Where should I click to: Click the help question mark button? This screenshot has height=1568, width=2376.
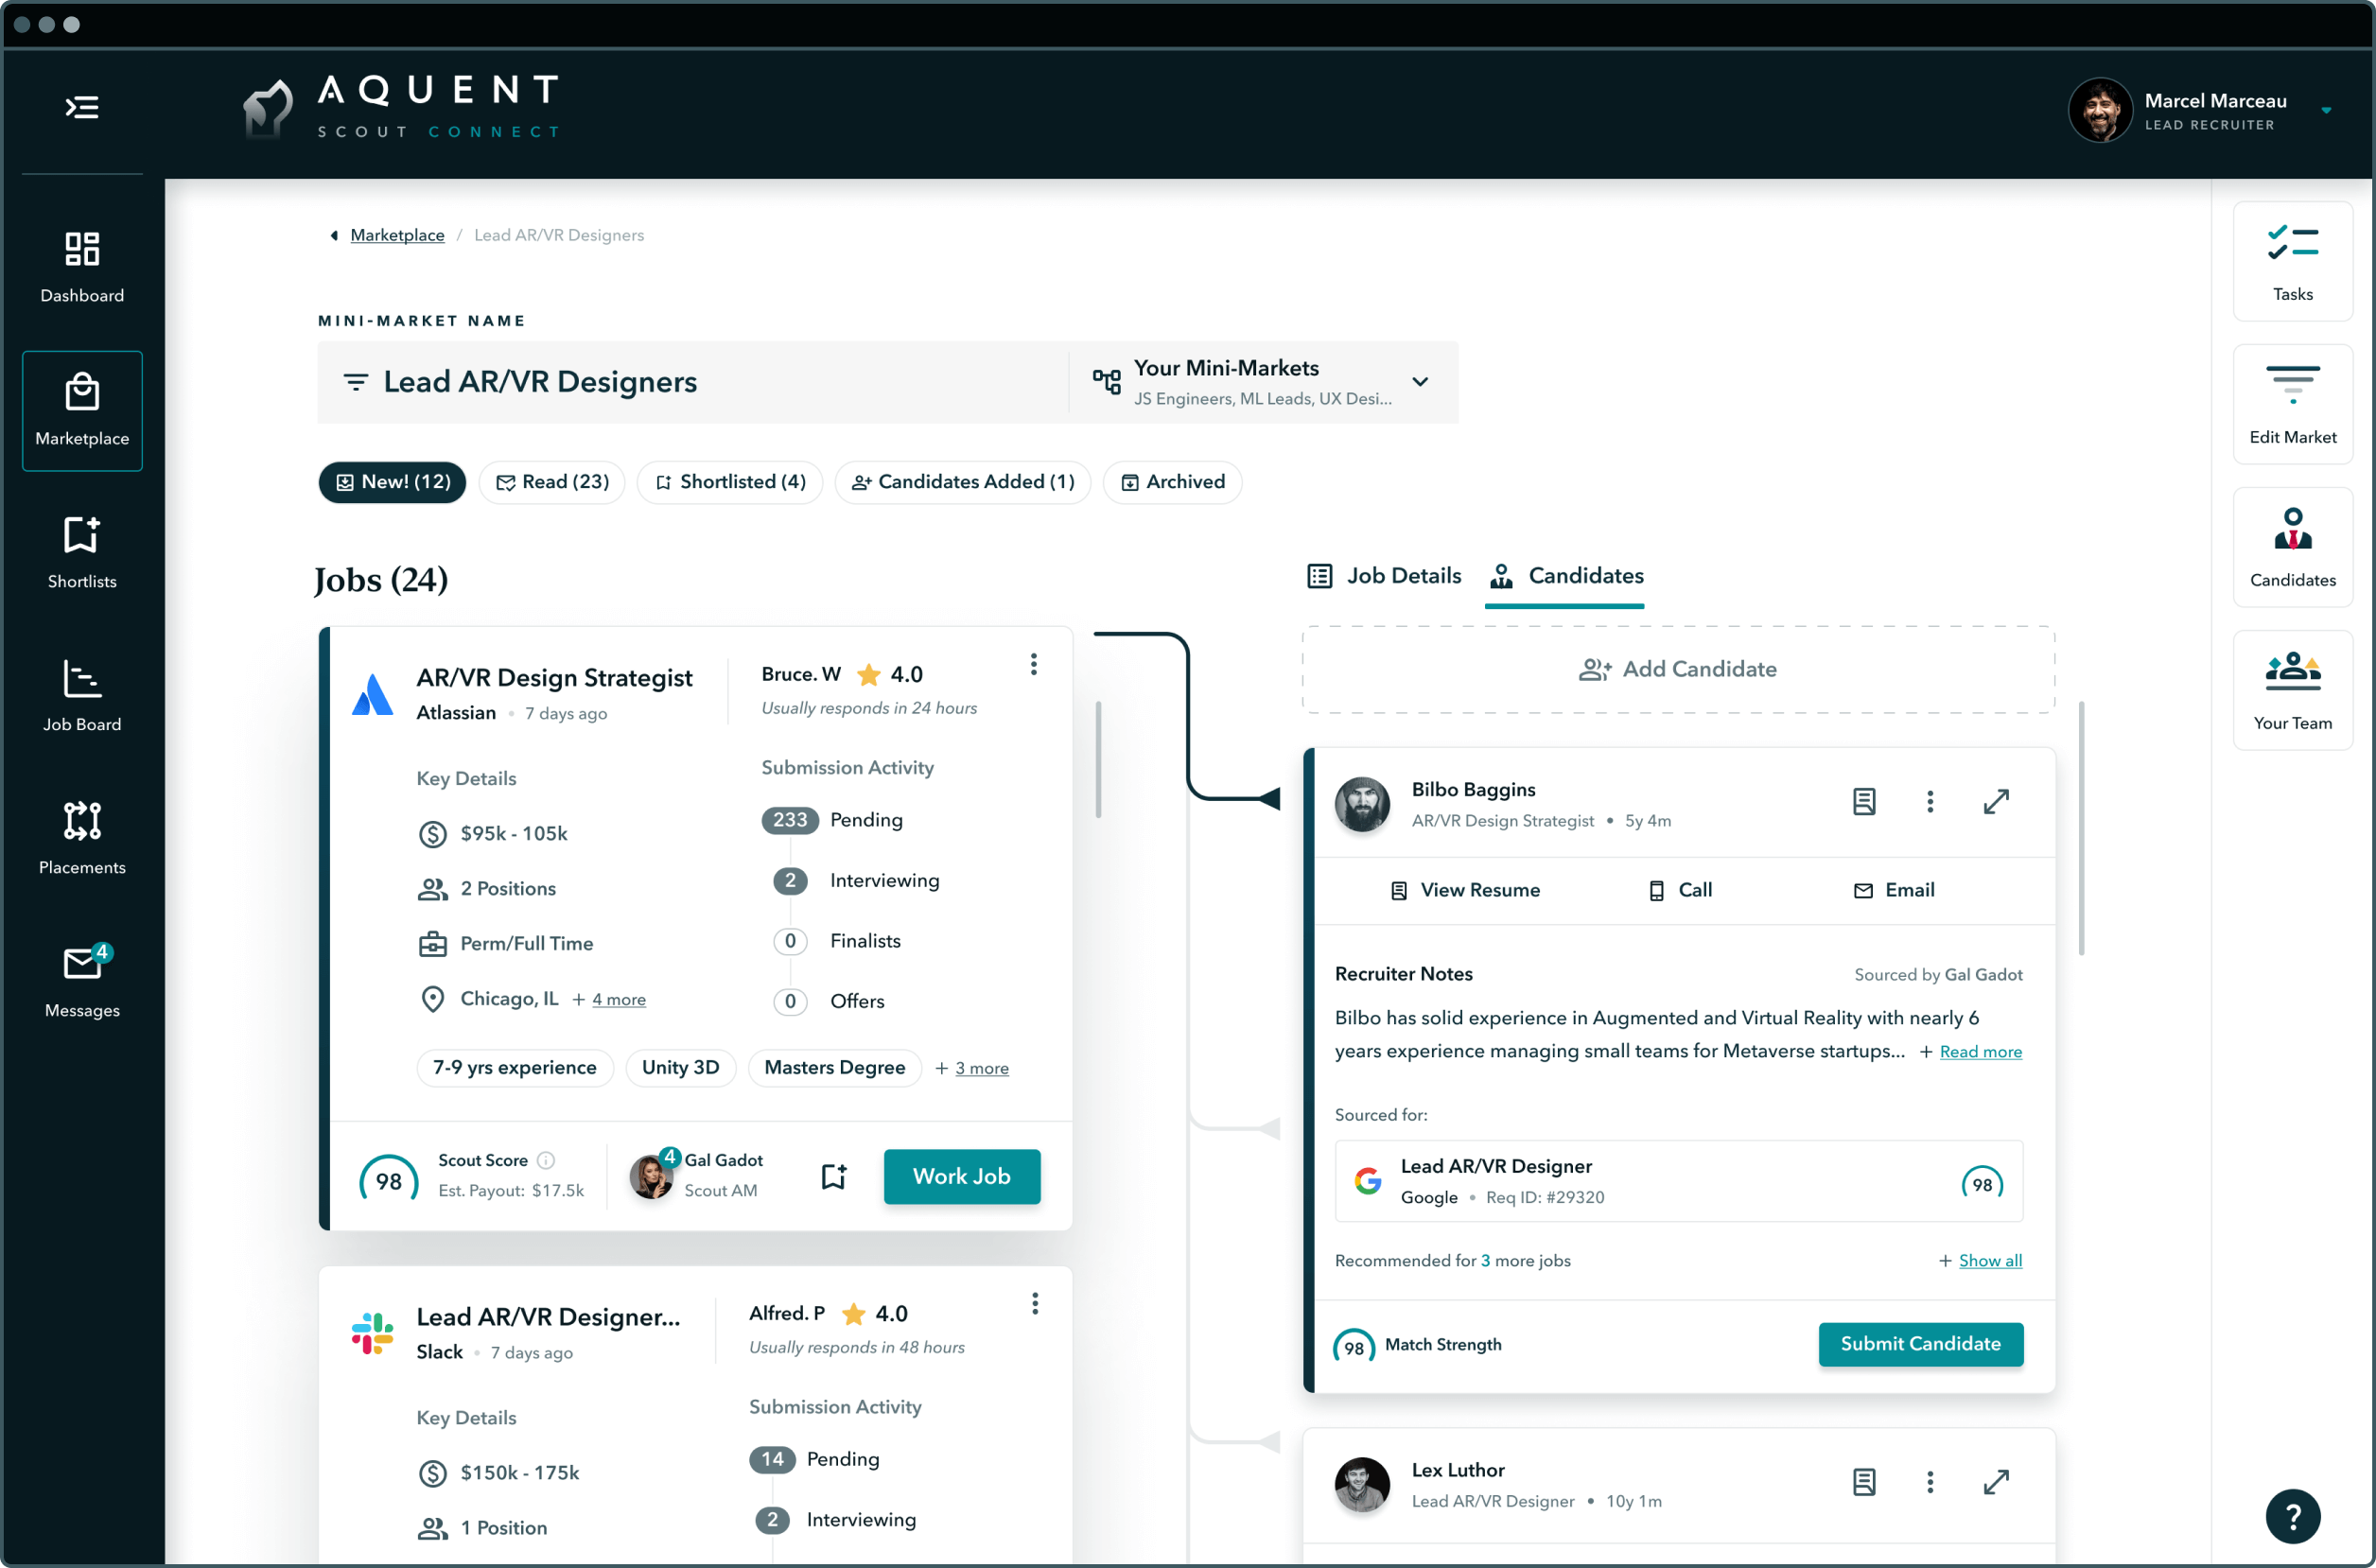[2292, 1516]
